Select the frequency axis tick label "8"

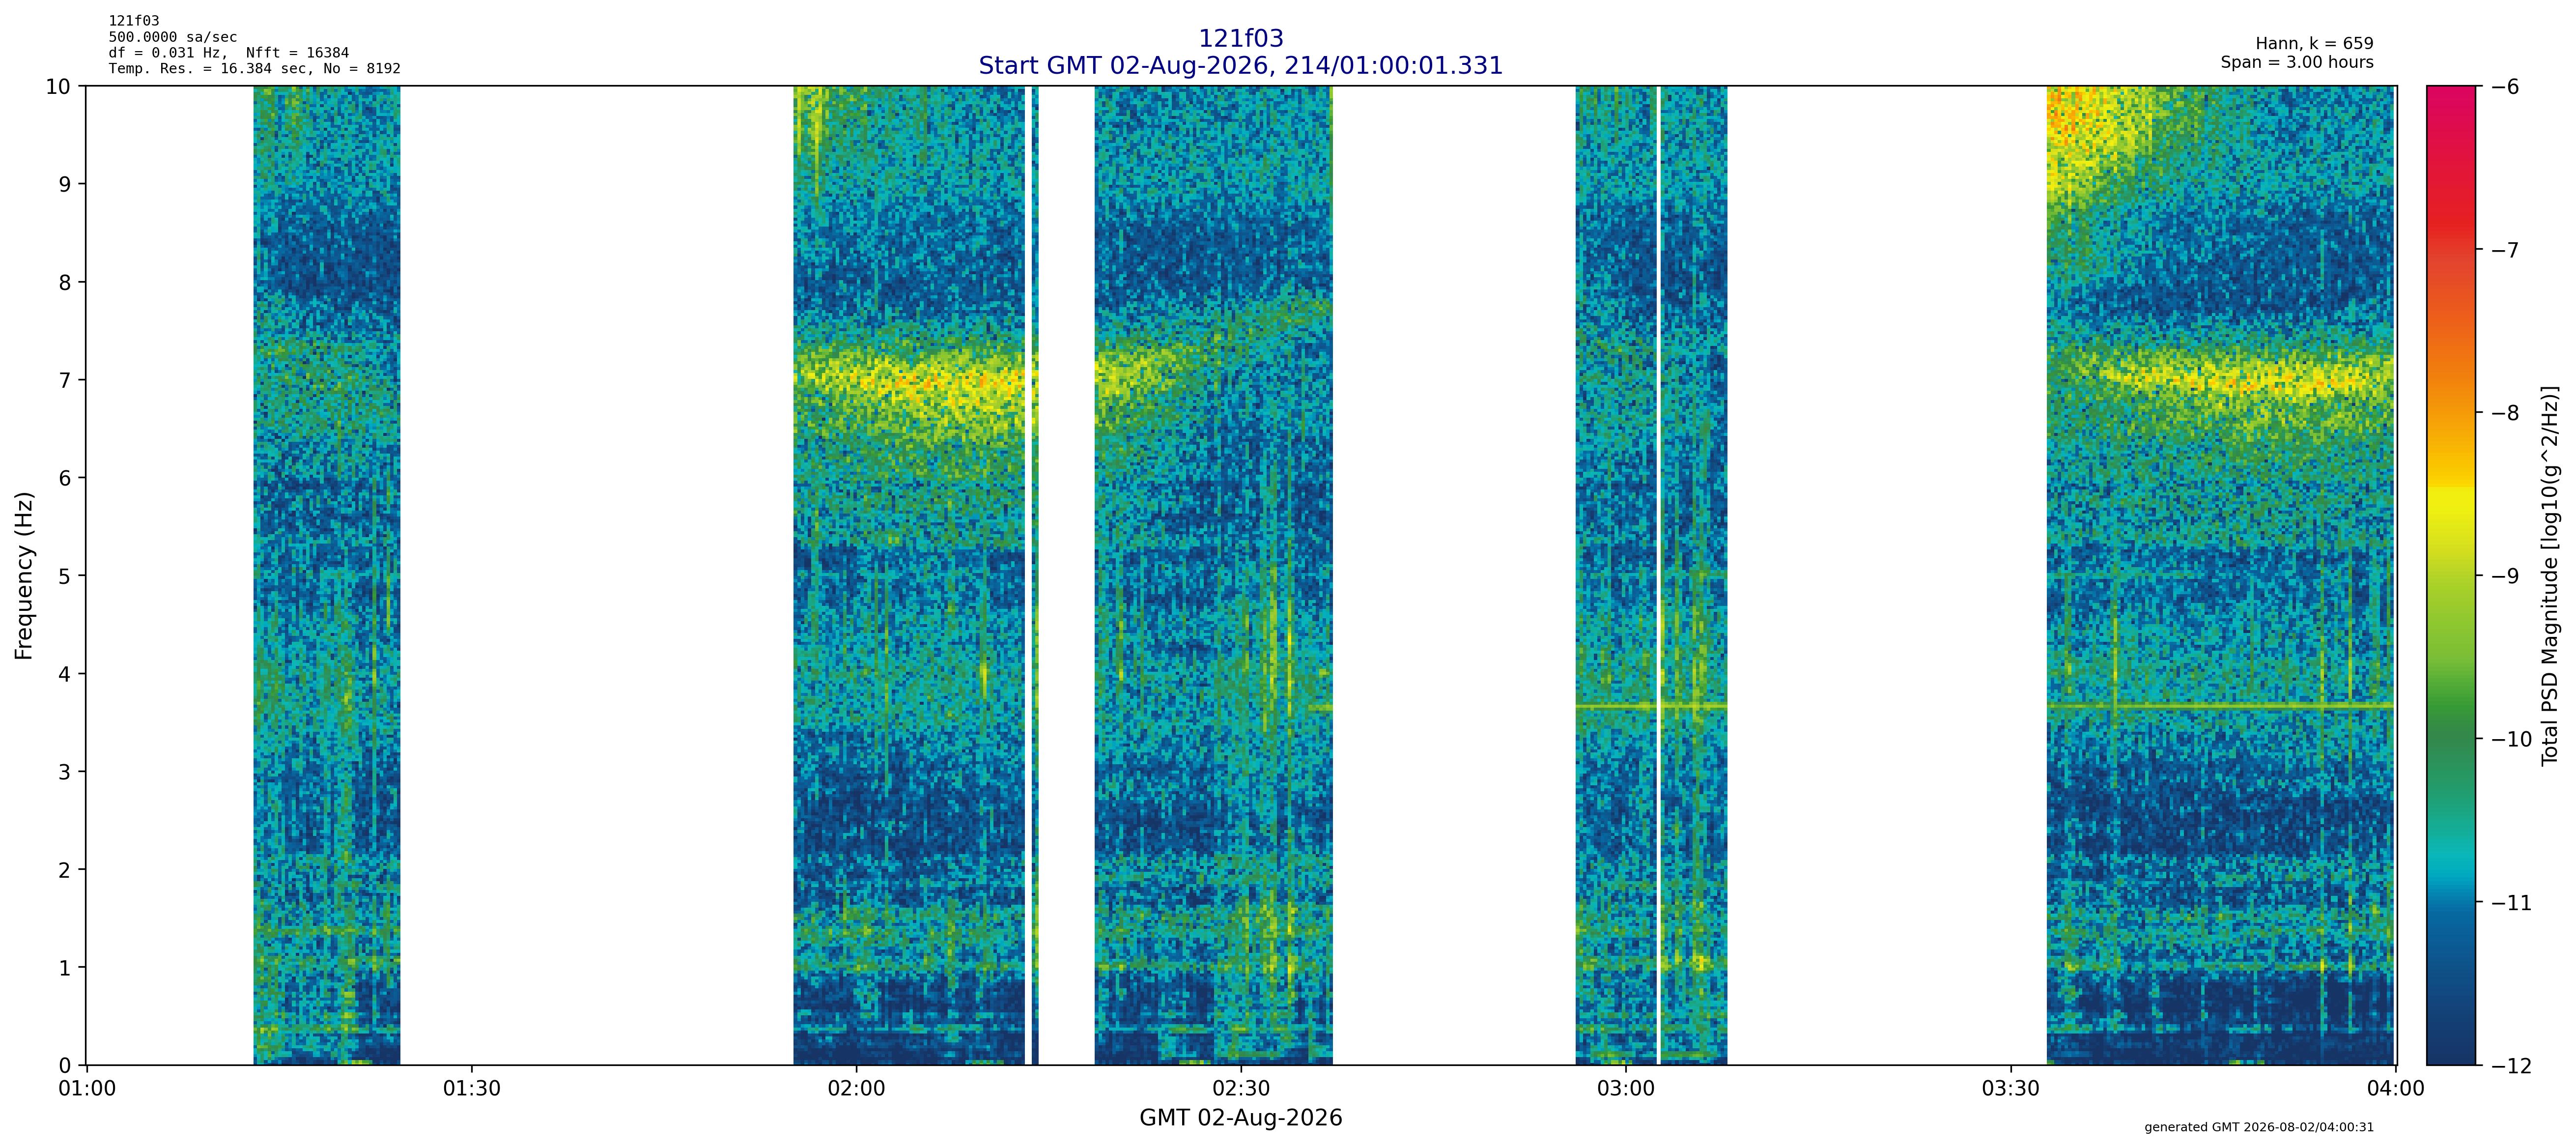[x=65, y=282]
